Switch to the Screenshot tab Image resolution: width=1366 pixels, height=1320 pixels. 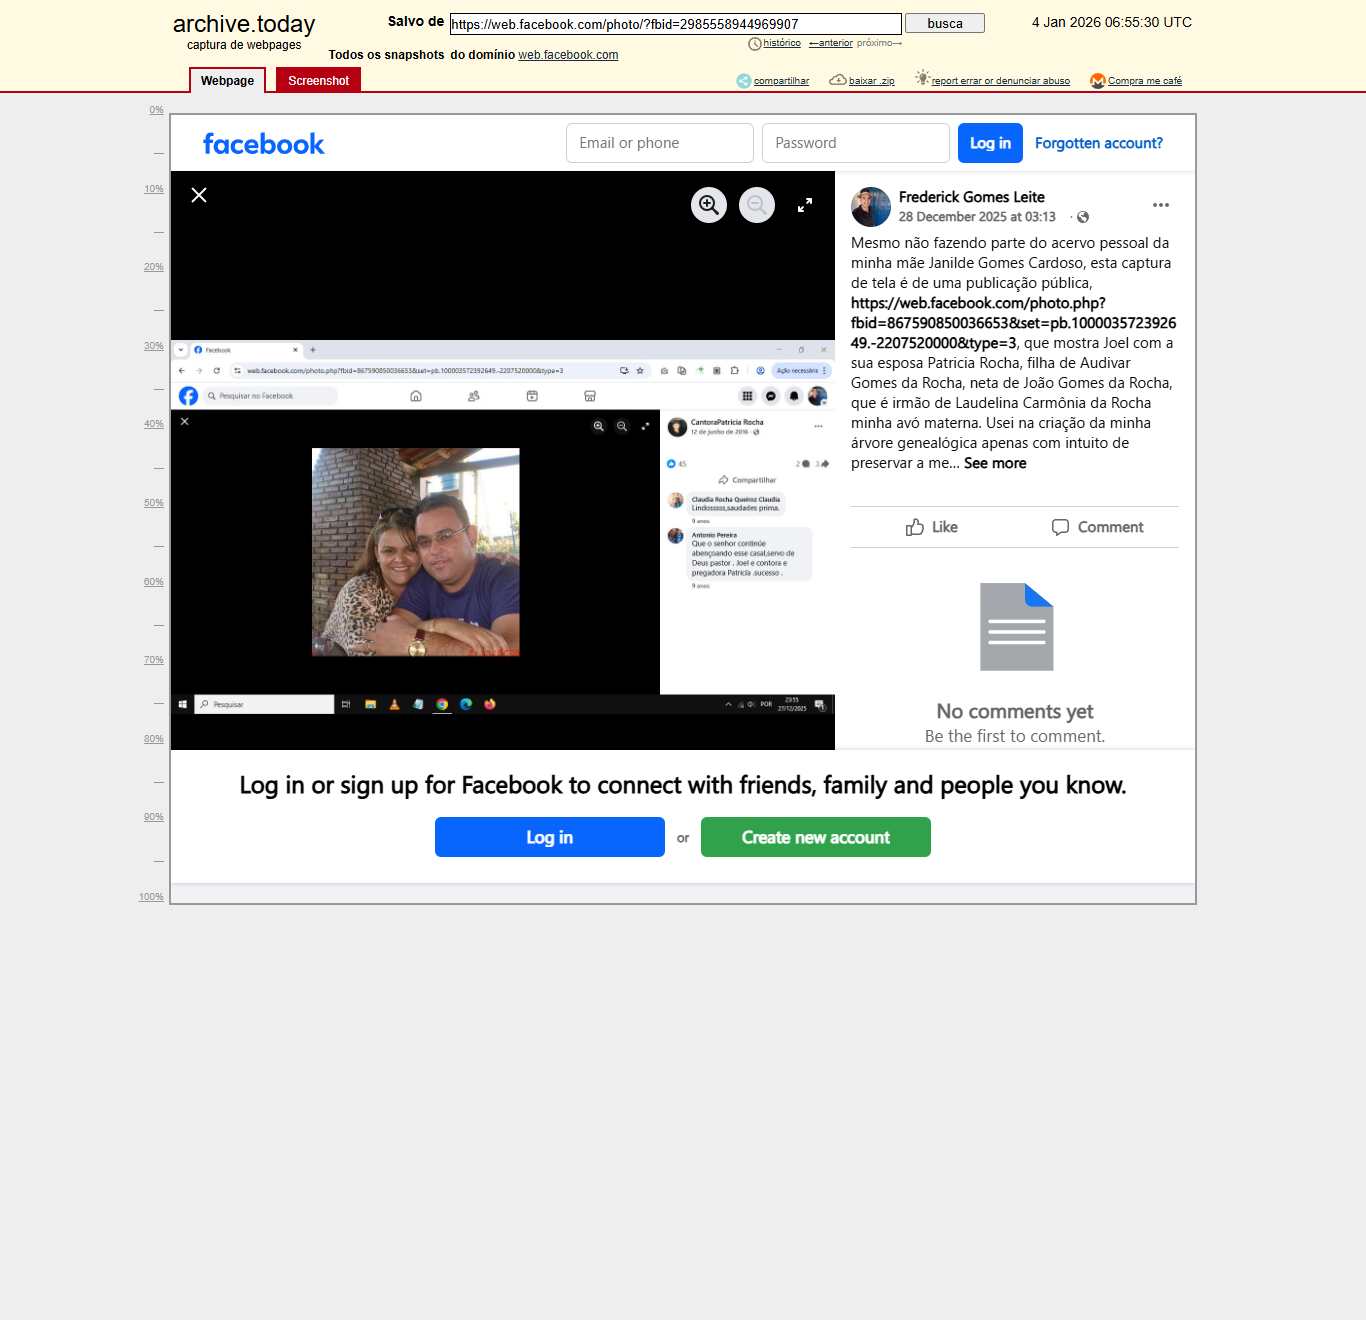point(318,81)
